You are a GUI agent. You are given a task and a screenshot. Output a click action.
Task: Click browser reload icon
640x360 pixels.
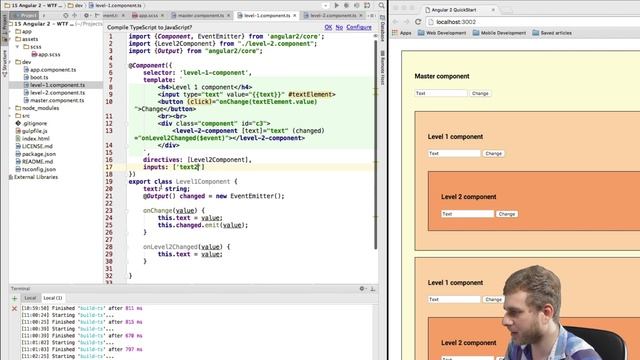point(418,22)
